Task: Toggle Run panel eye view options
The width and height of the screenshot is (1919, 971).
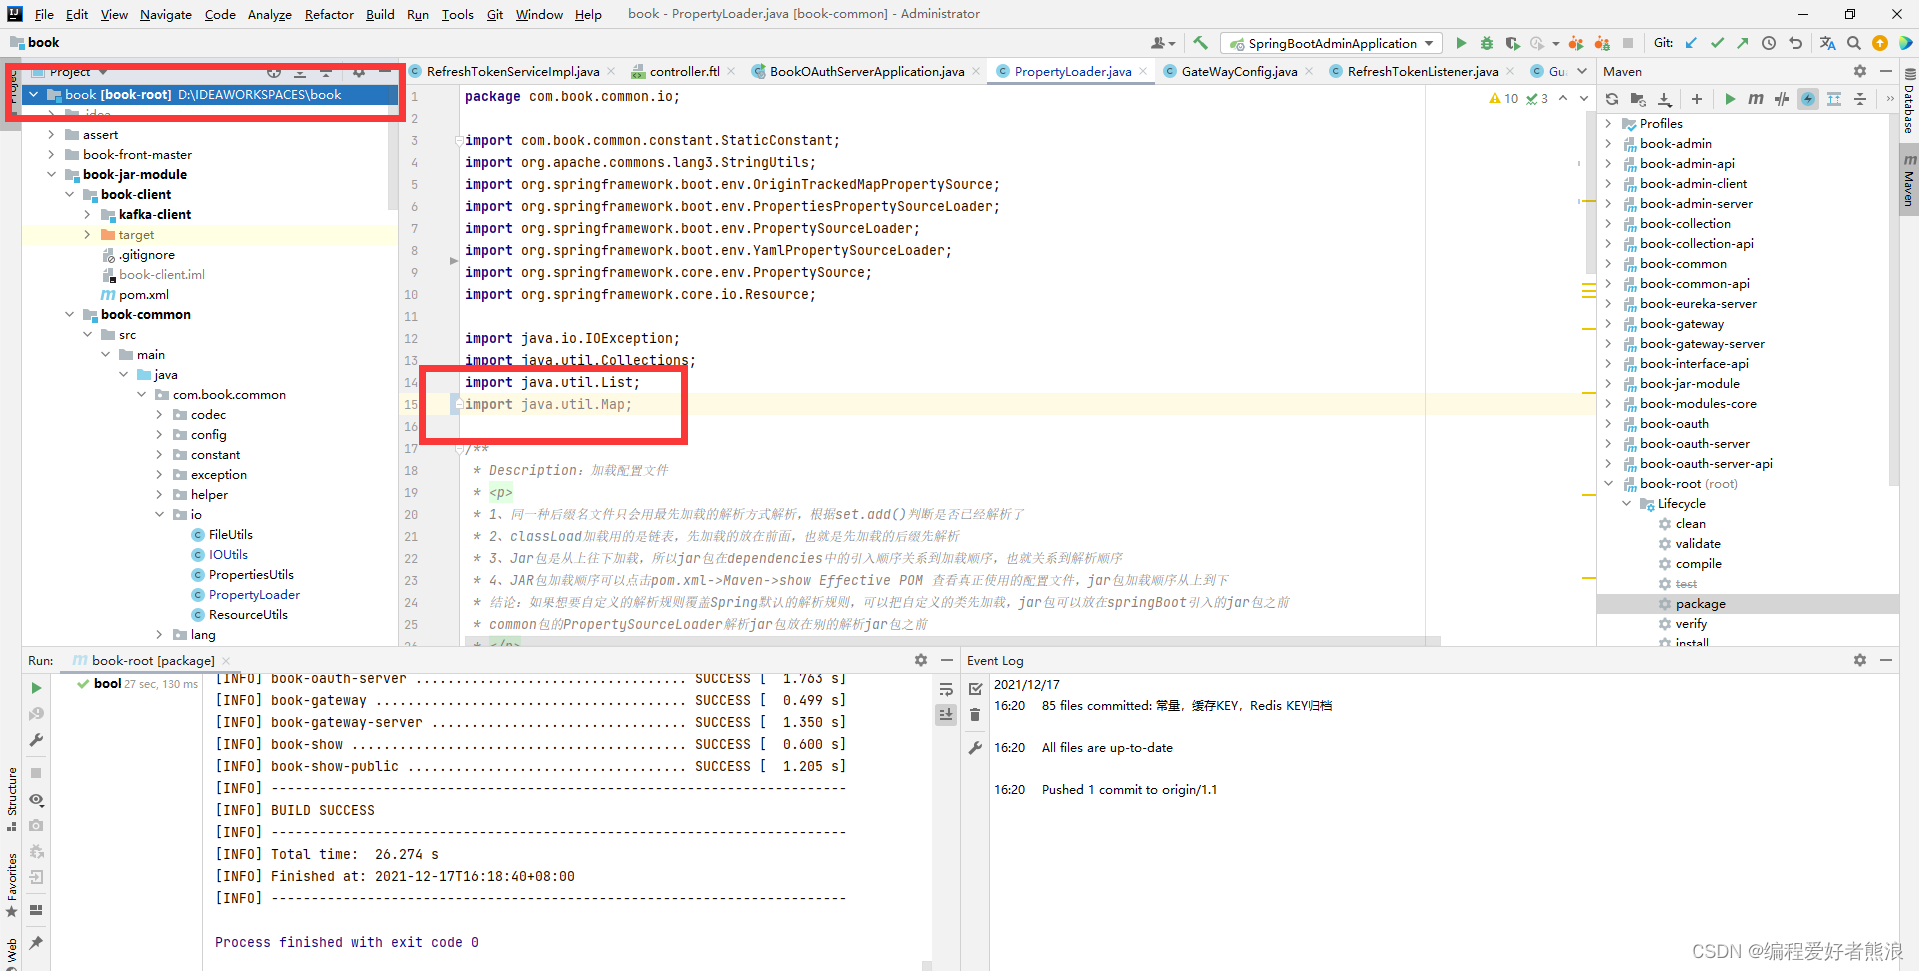Action: point(37,800)
